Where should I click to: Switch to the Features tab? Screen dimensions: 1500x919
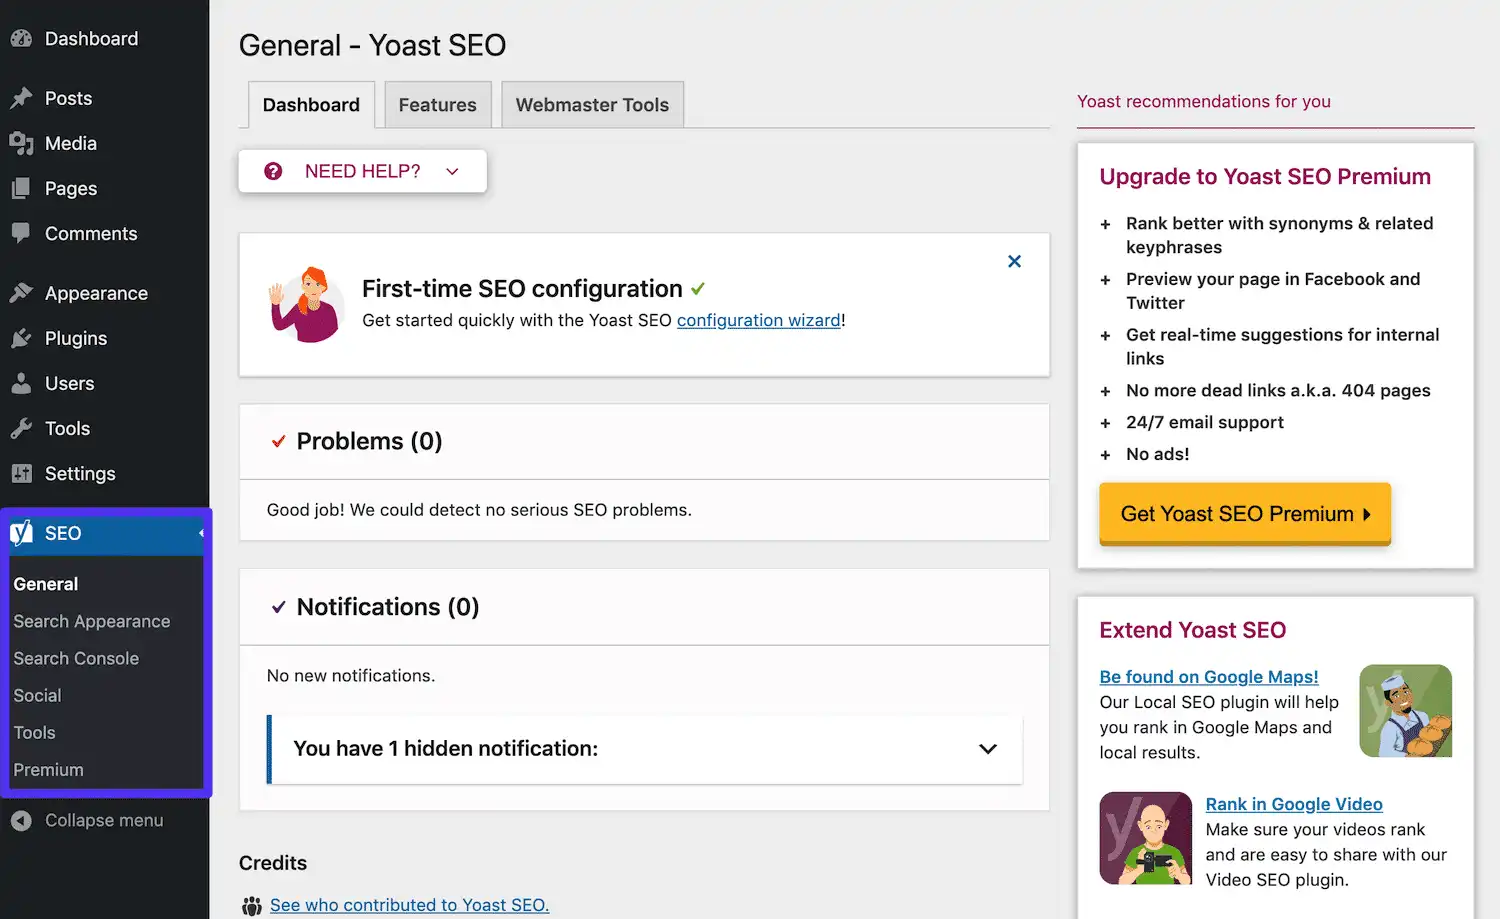(437, 104)
